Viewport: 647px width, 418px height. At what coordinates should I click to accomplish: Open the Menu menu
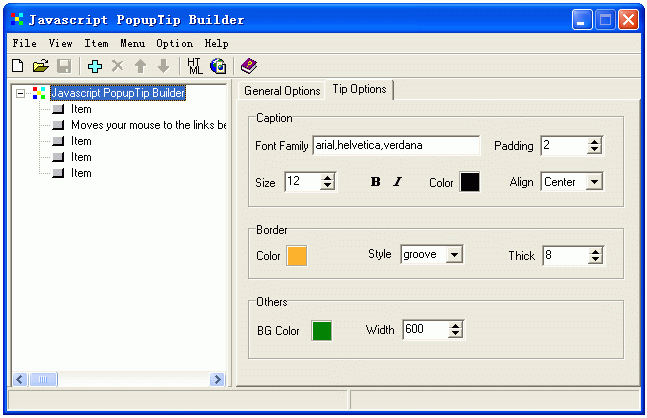[132, 43]
